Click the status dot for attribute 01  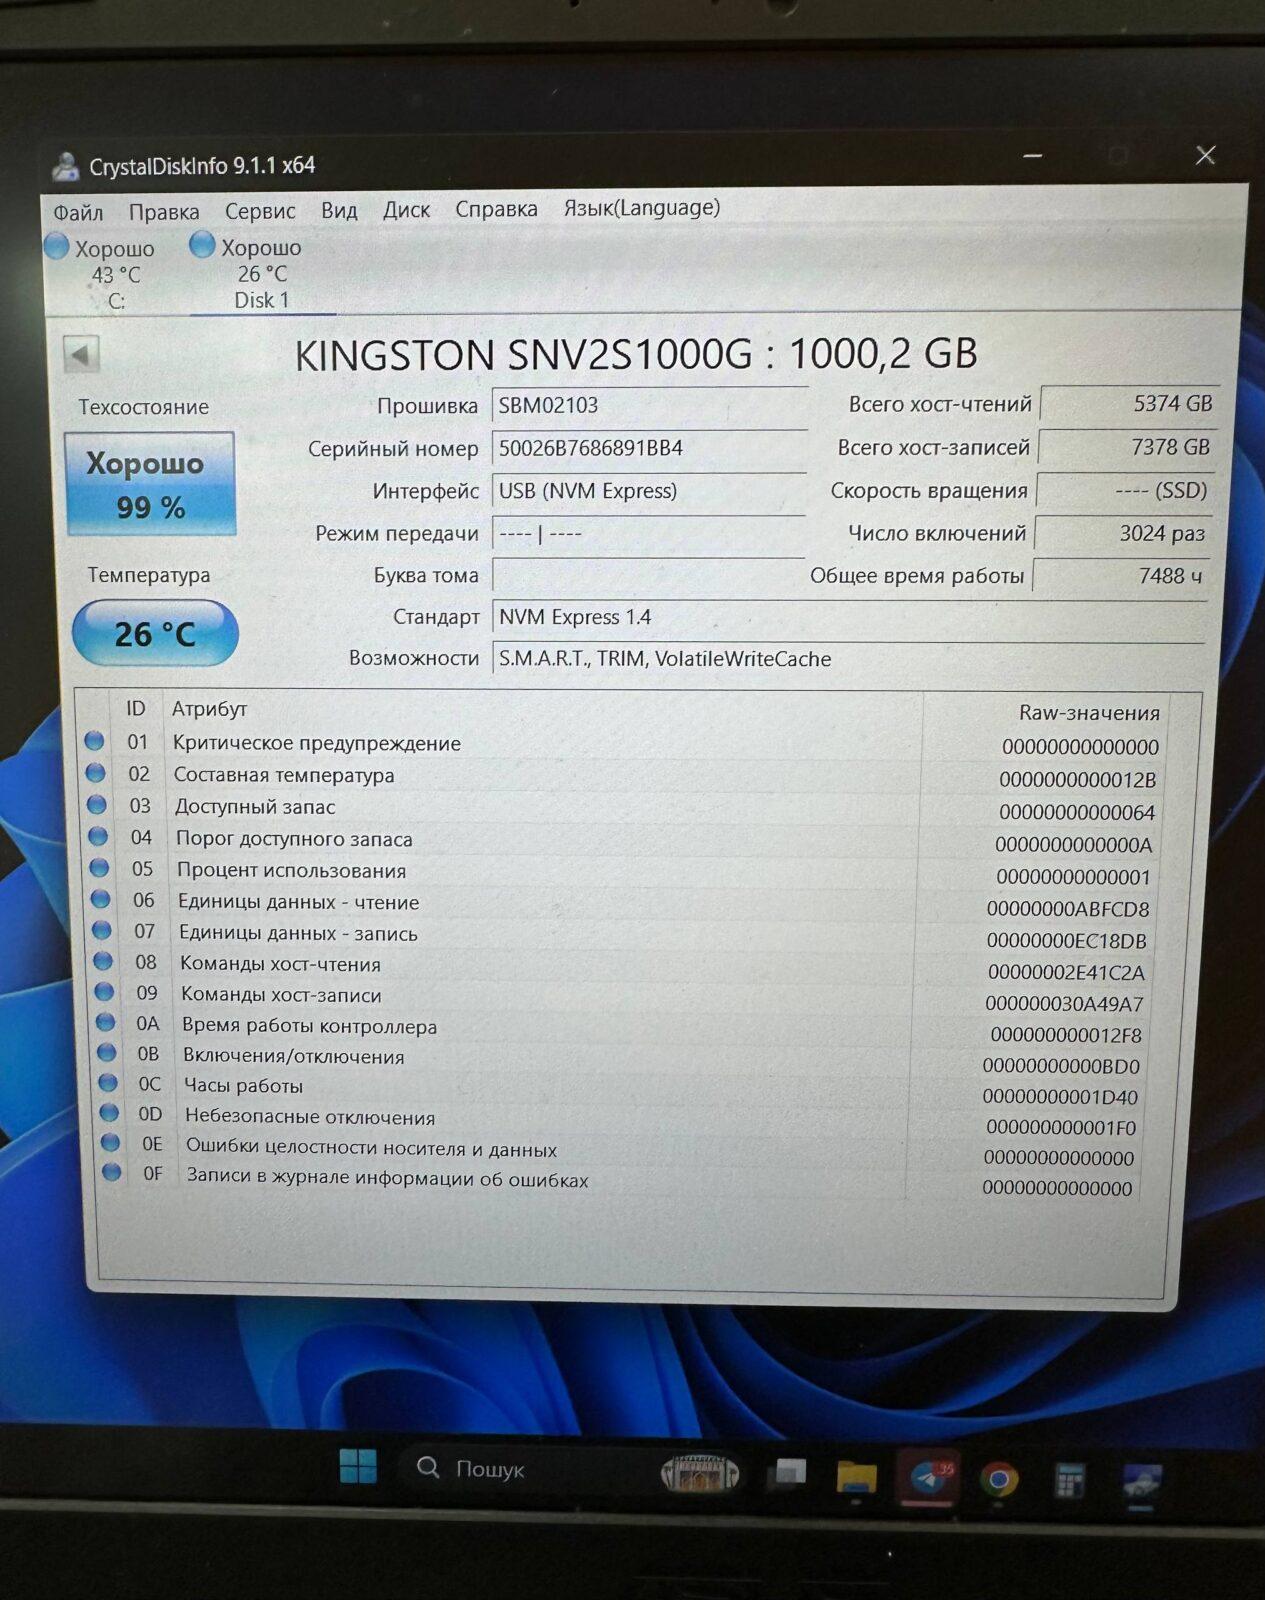tap(95, 741)
